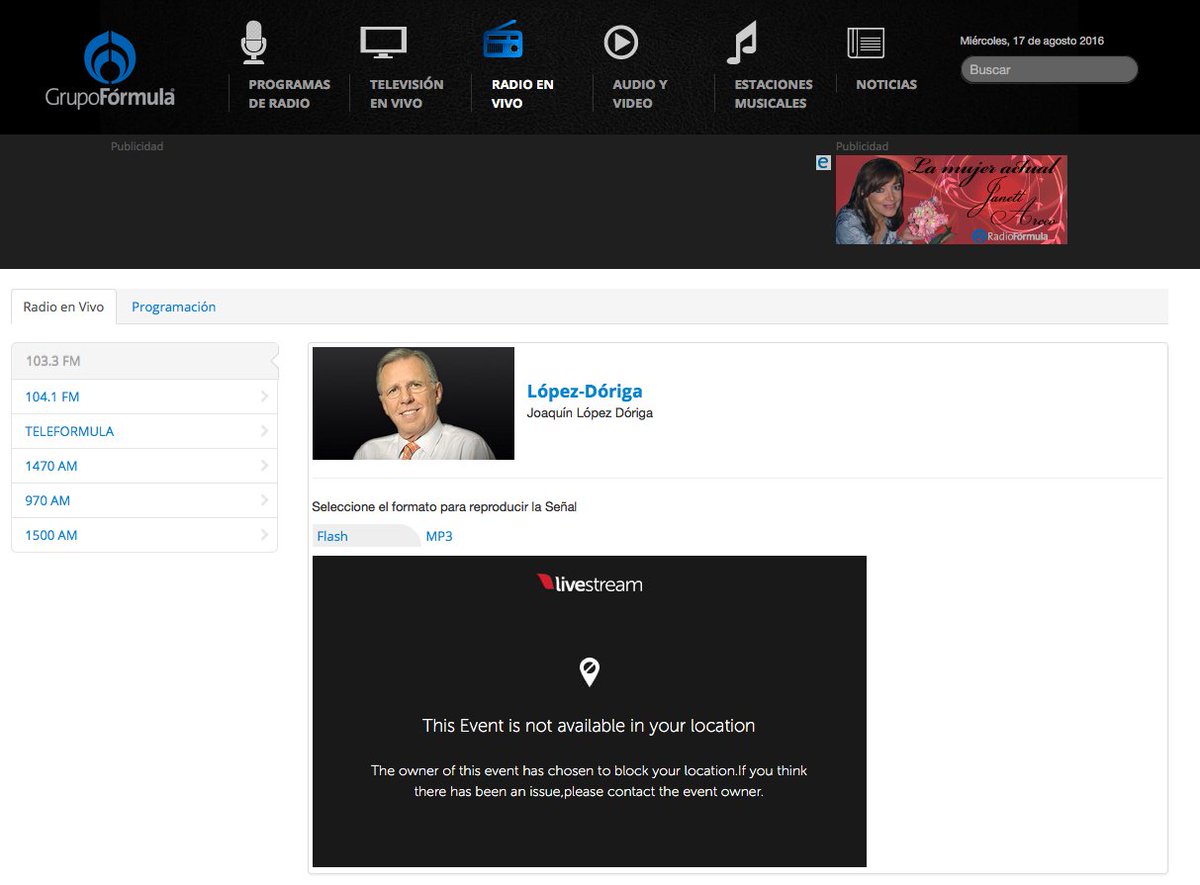Click the La mujer actual banner ad
The image size is (1200, 885).
coord(951,199)
